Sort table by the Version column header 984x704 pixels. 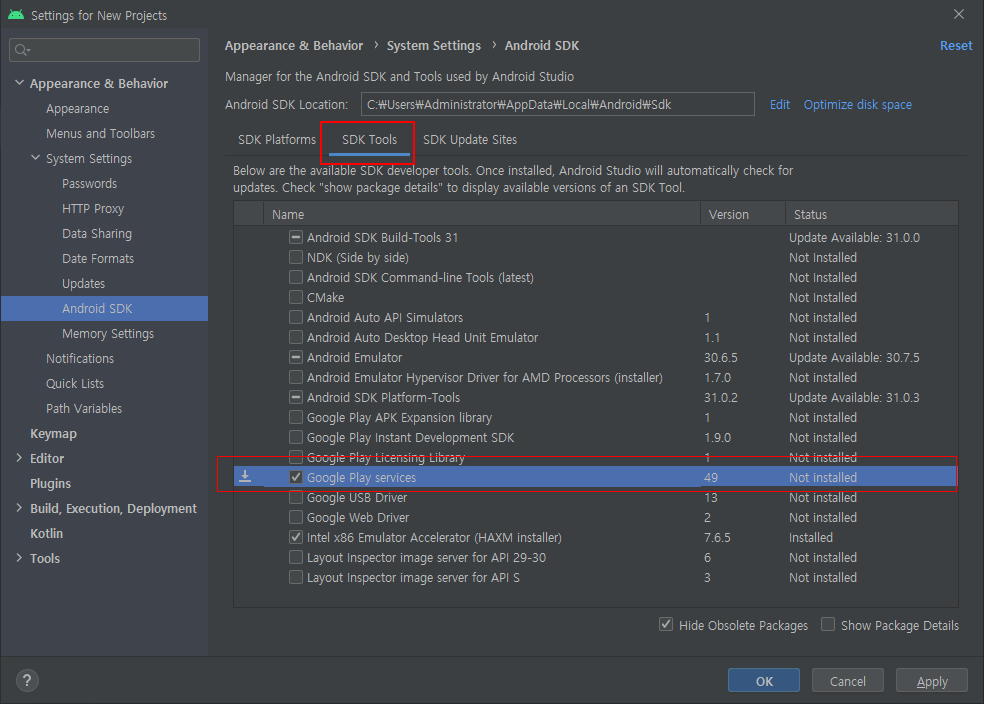pos(742,214)
